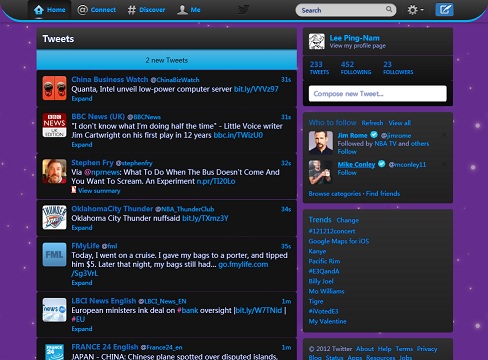Change the Trends location
The image size is (488, 360).
348,220
